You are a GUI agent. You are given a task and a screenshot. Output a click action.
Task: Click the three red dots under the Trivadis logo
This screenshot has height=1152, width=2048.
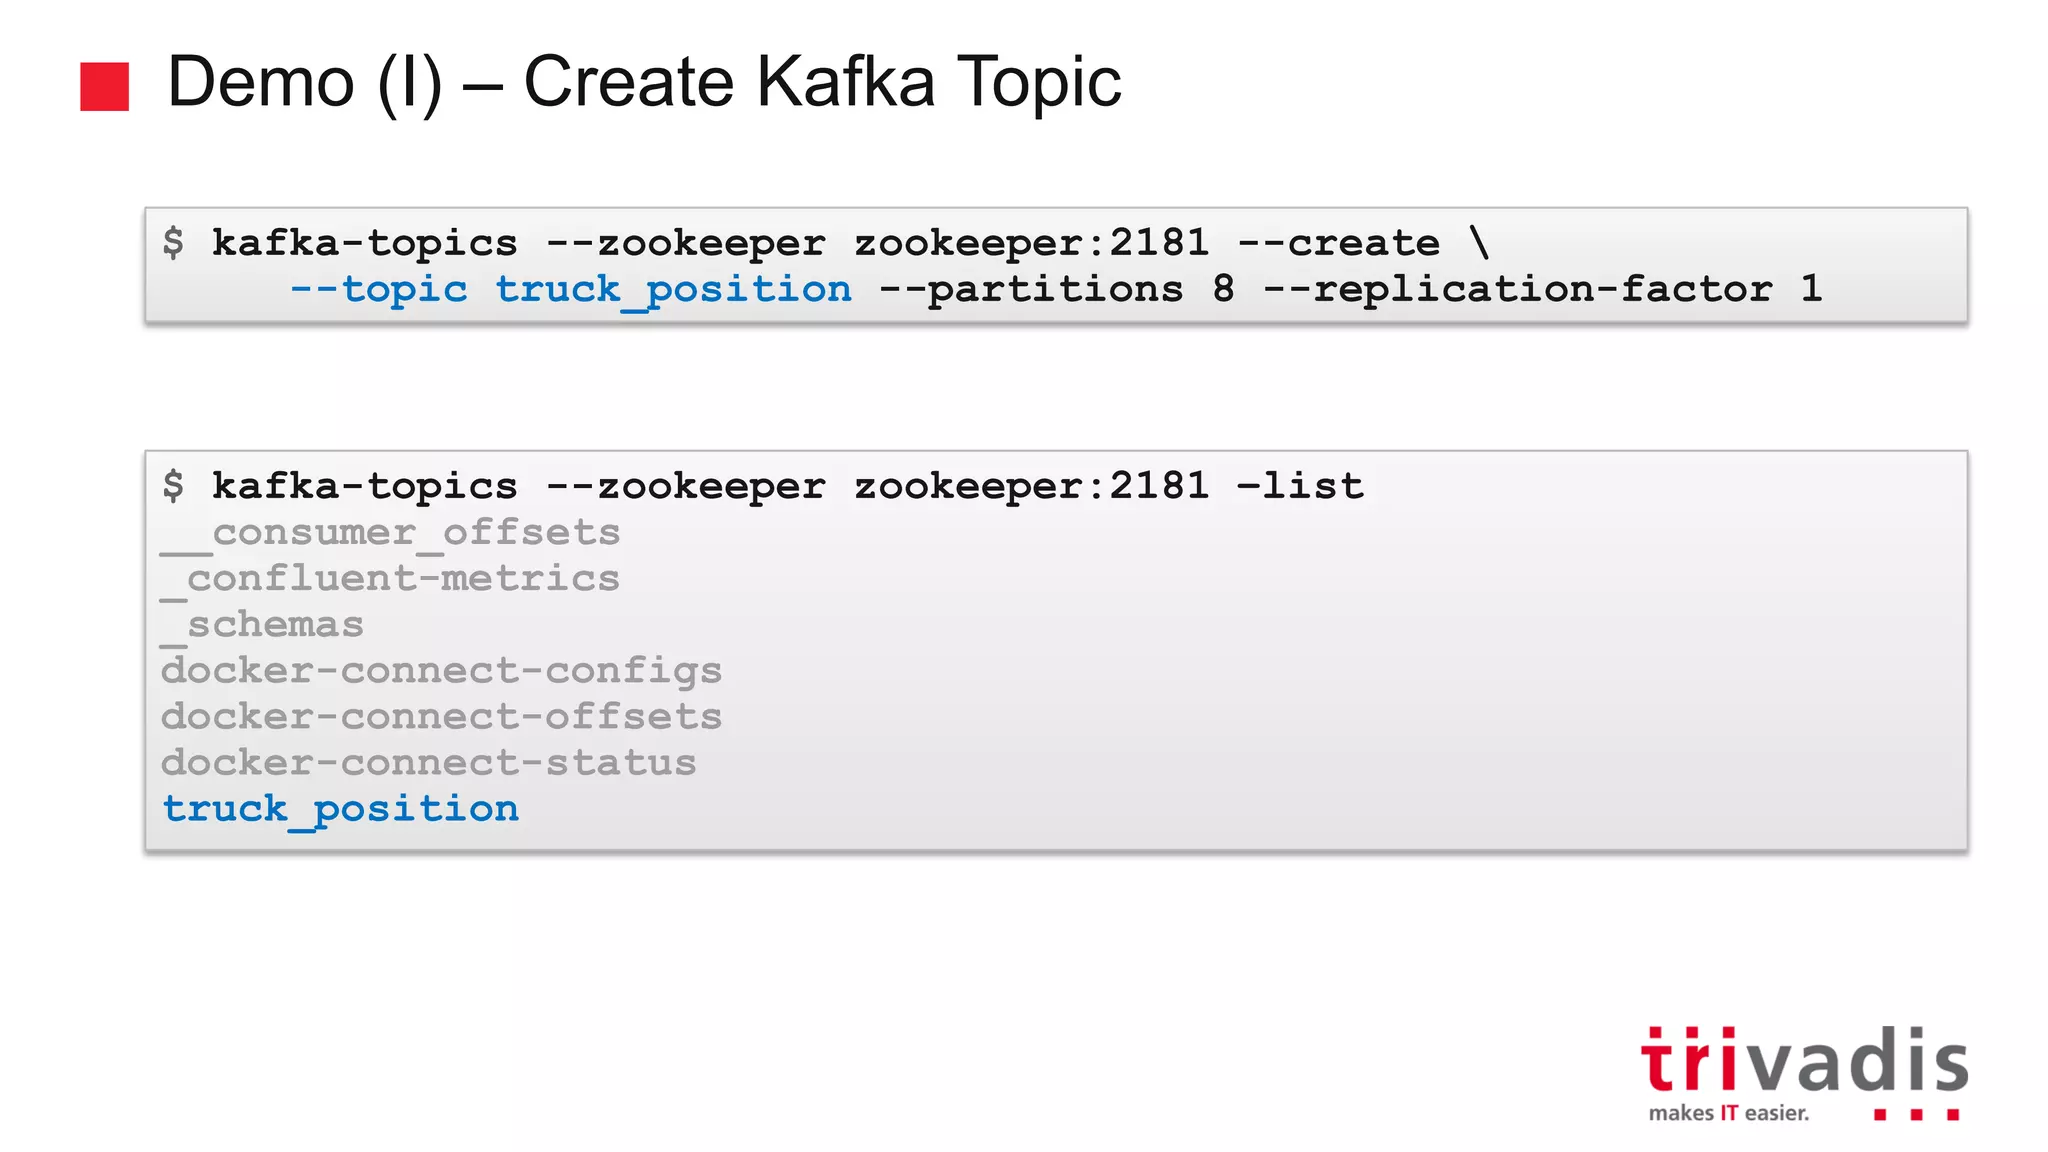(1916, 1113)
